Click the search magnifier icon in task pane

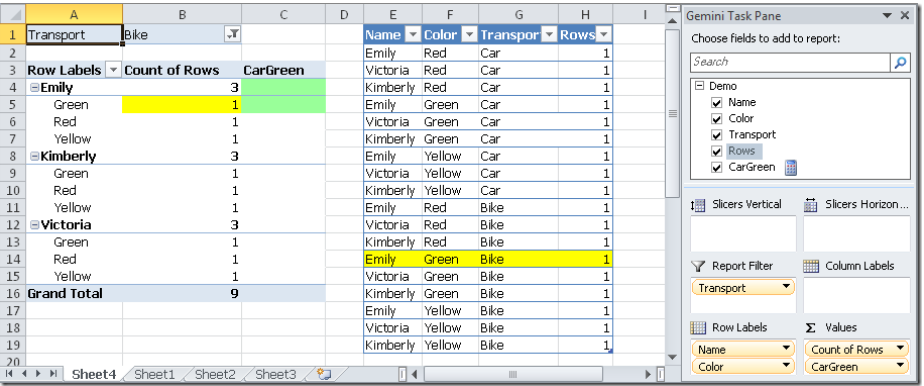[x=900, y=62]
